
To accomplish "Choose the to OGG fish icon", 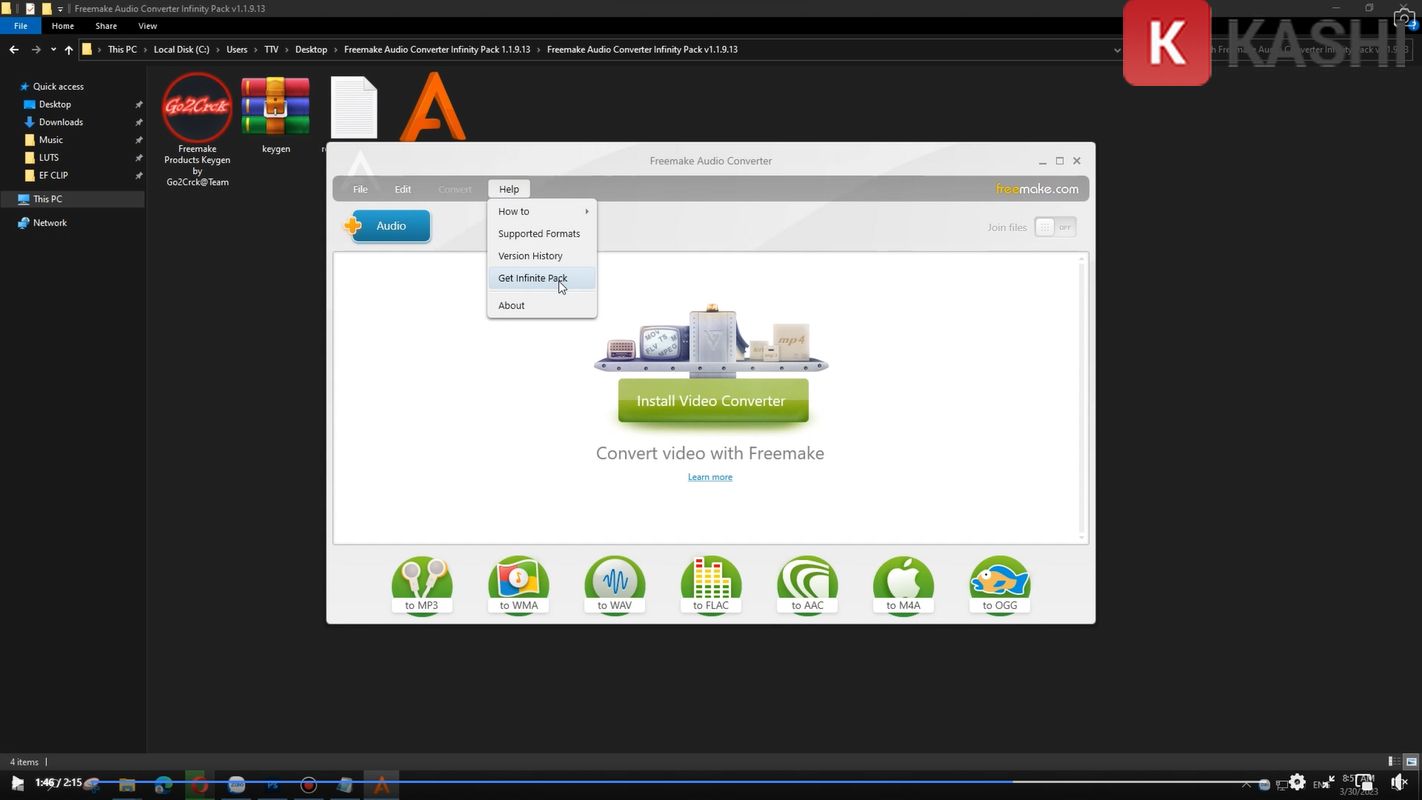I will click(999, 584).
